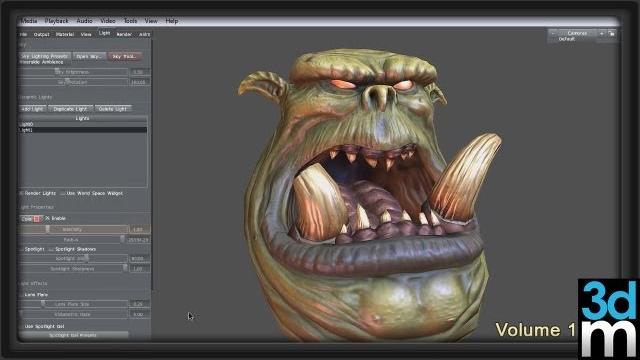Select the first light in the Lights list
The height and width of the screenshot is (360, 640).
point(83,124)
